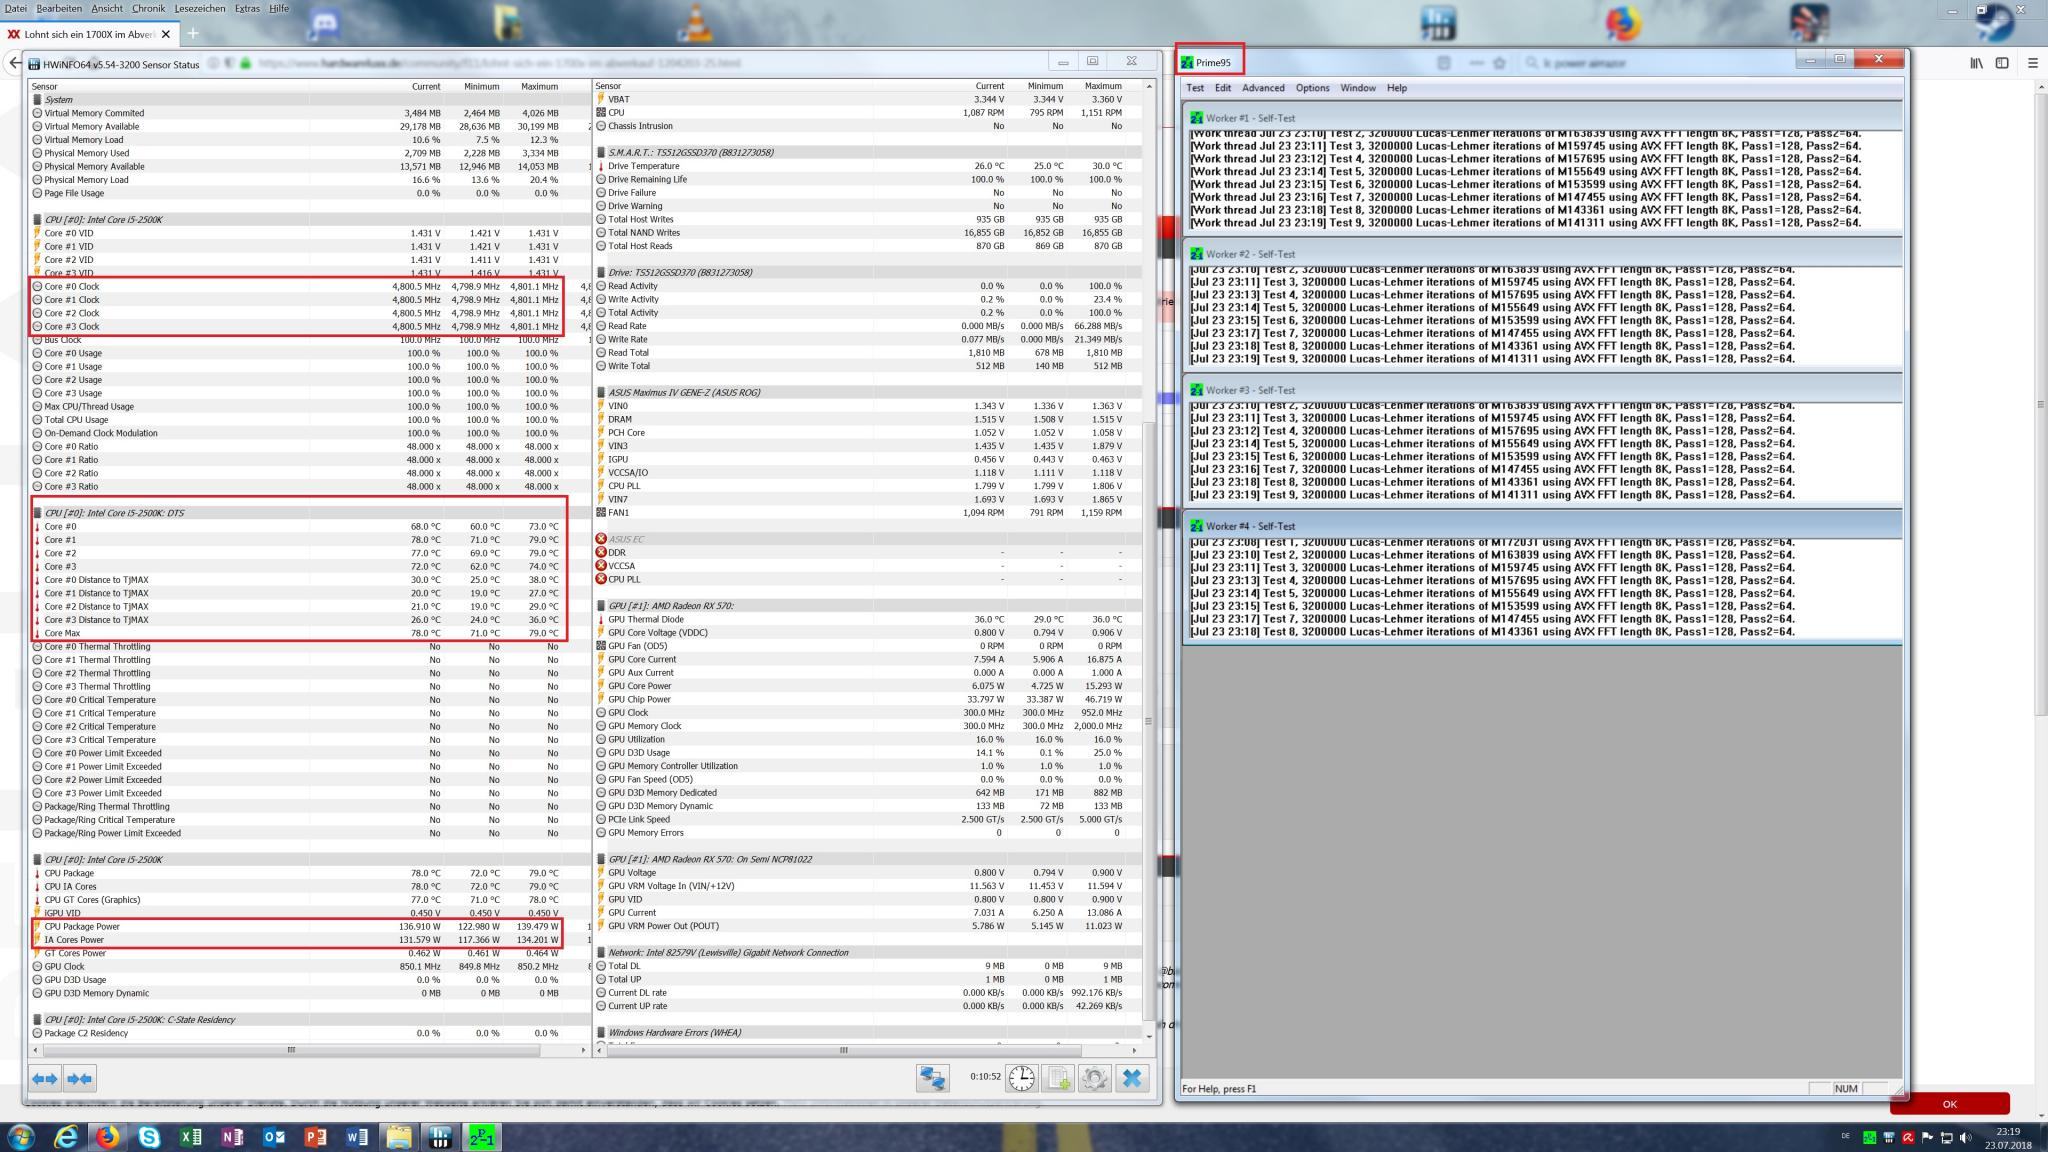The width and height of the screenshot is (2048, 1152).
Task: Open OneNote from the taskbar
Action: click(x=232, y=1137)
